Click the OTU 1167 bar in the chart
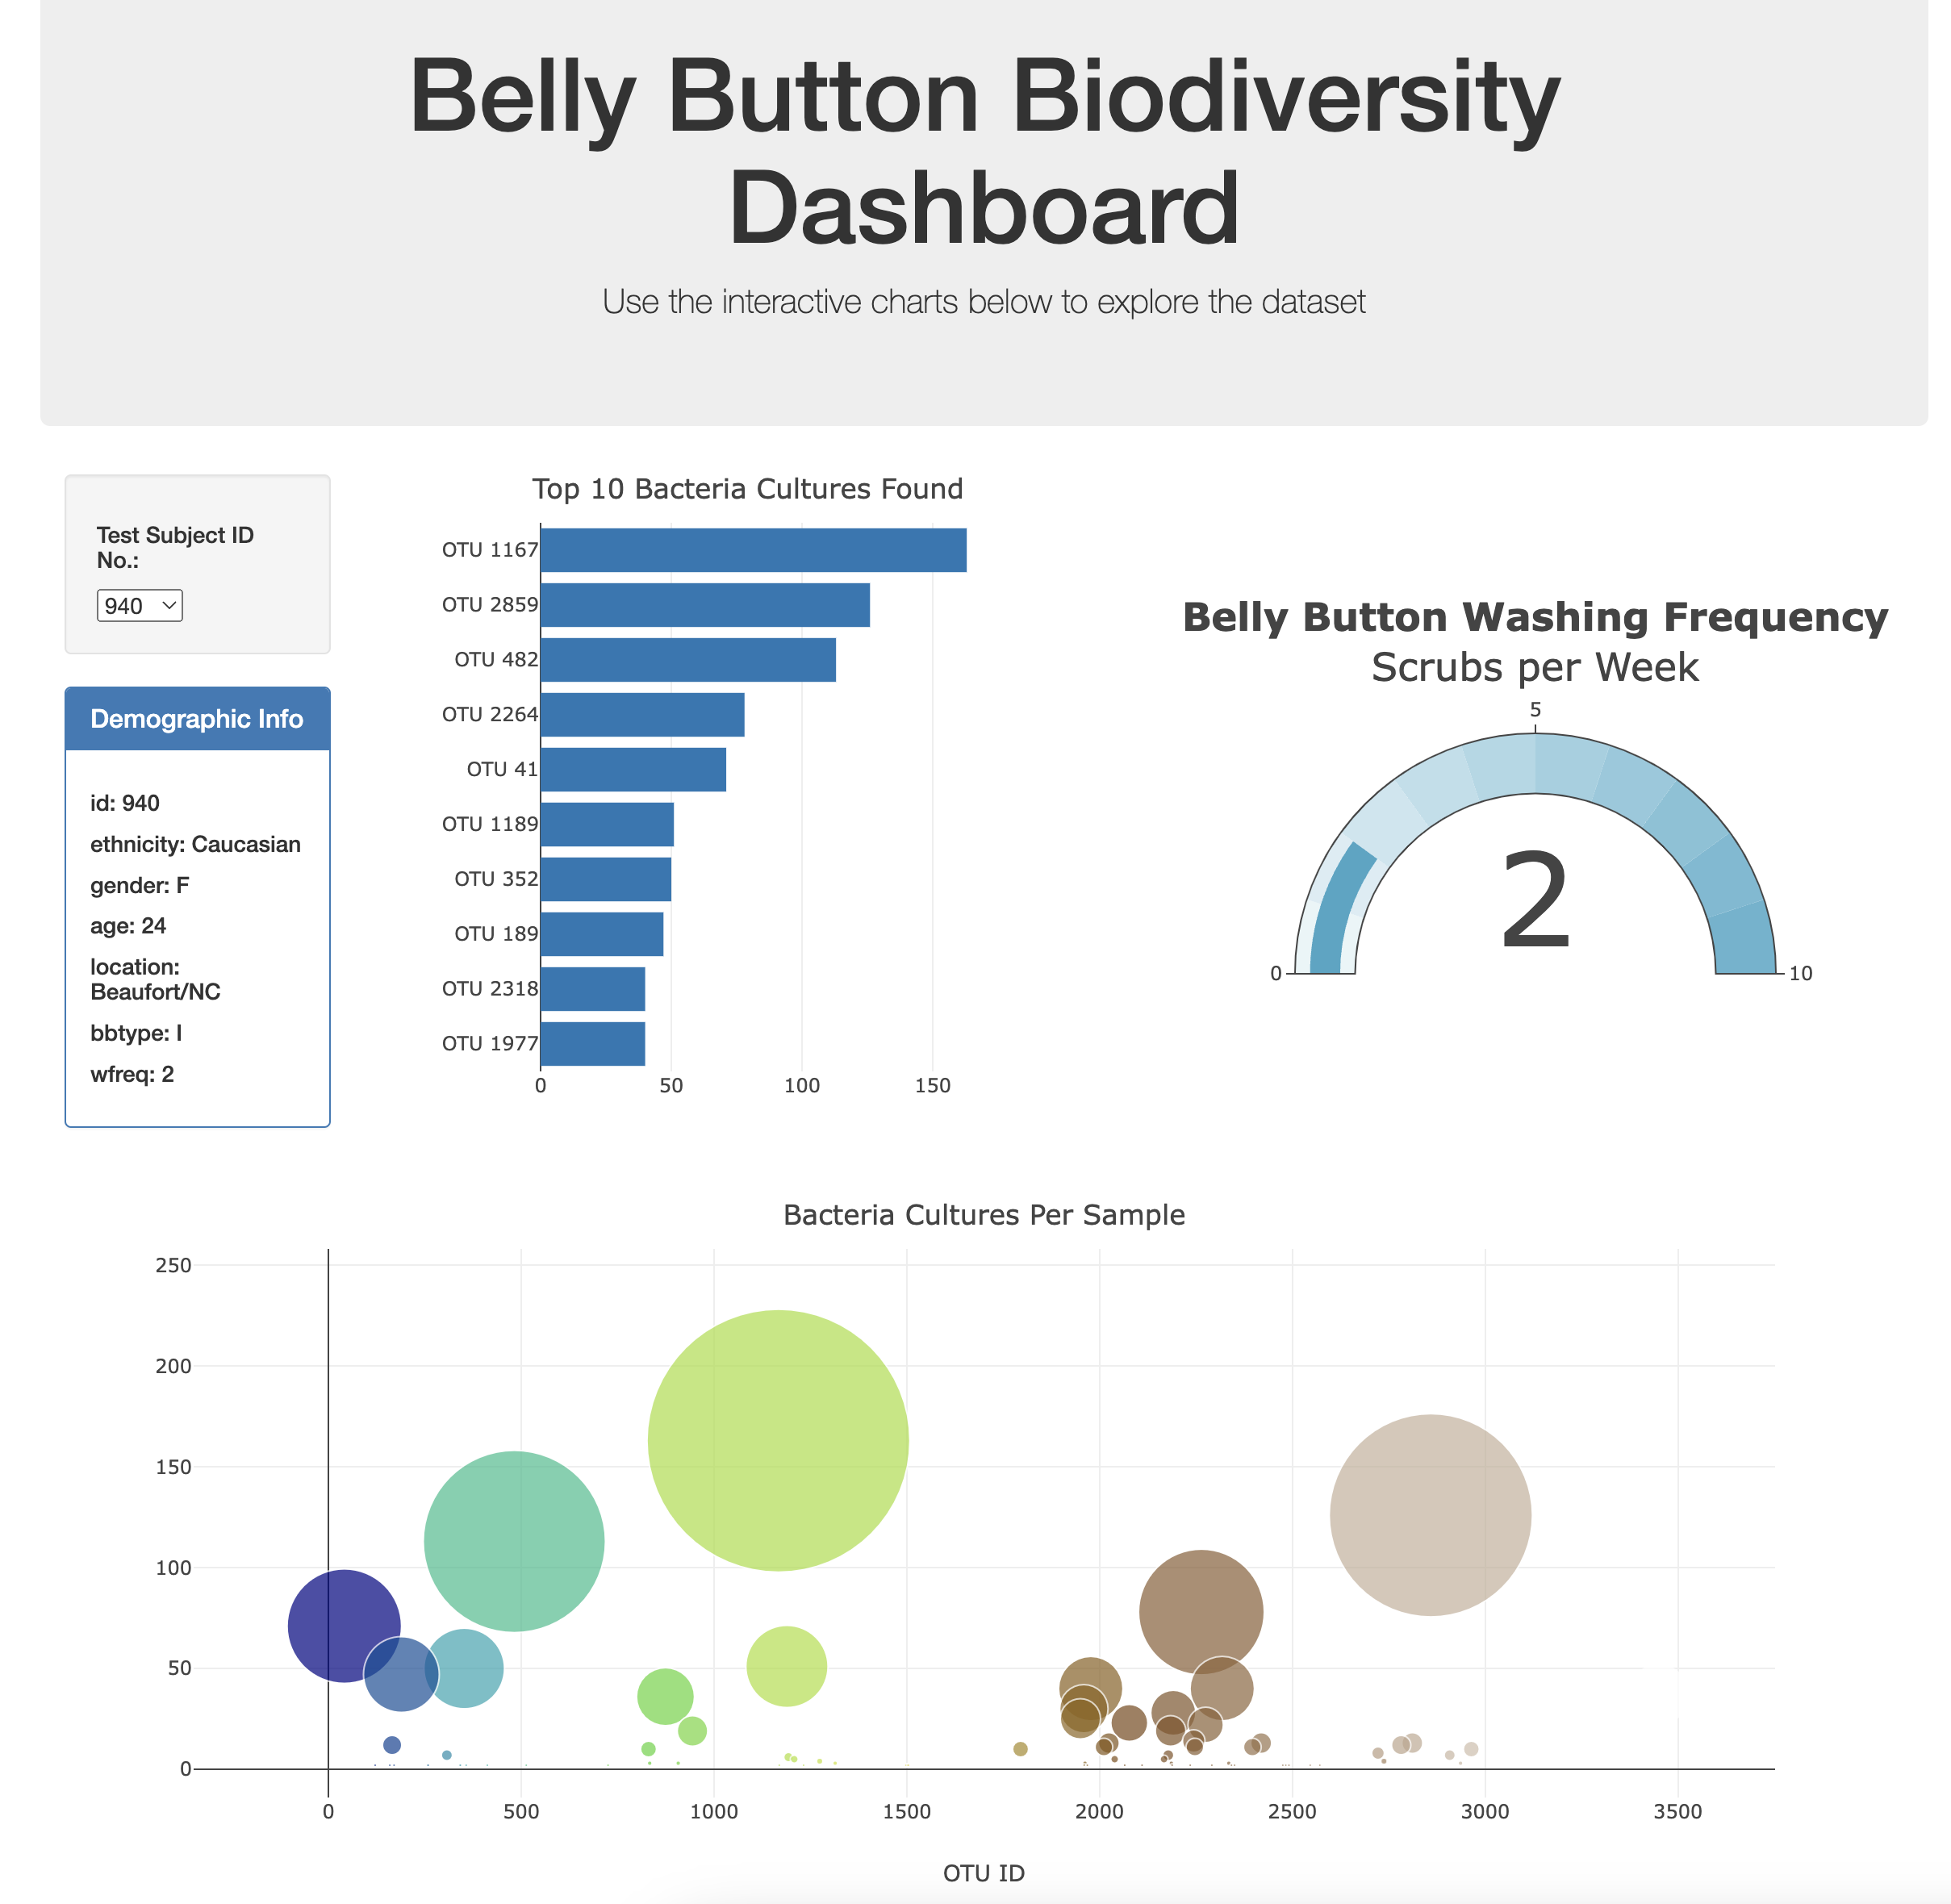The width and height of the screenshot is (1951, 1904). (750, 548)
